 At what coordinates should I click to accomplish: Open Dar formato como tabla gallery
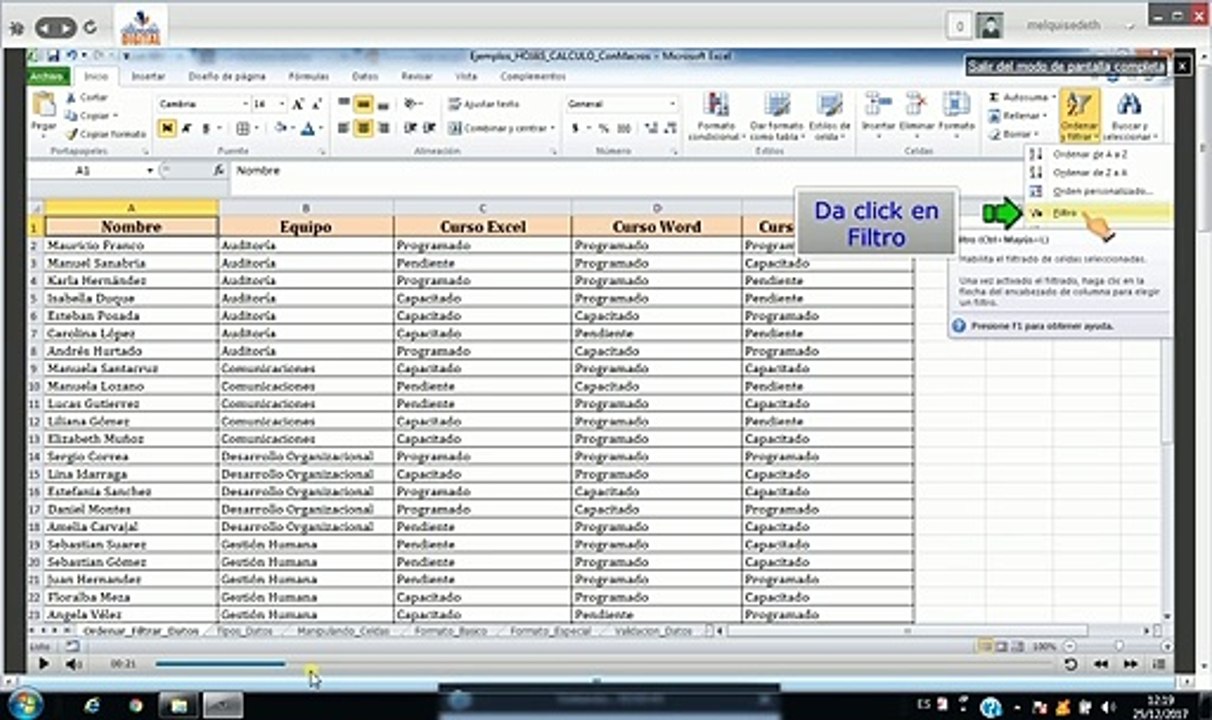coord(776,116)
